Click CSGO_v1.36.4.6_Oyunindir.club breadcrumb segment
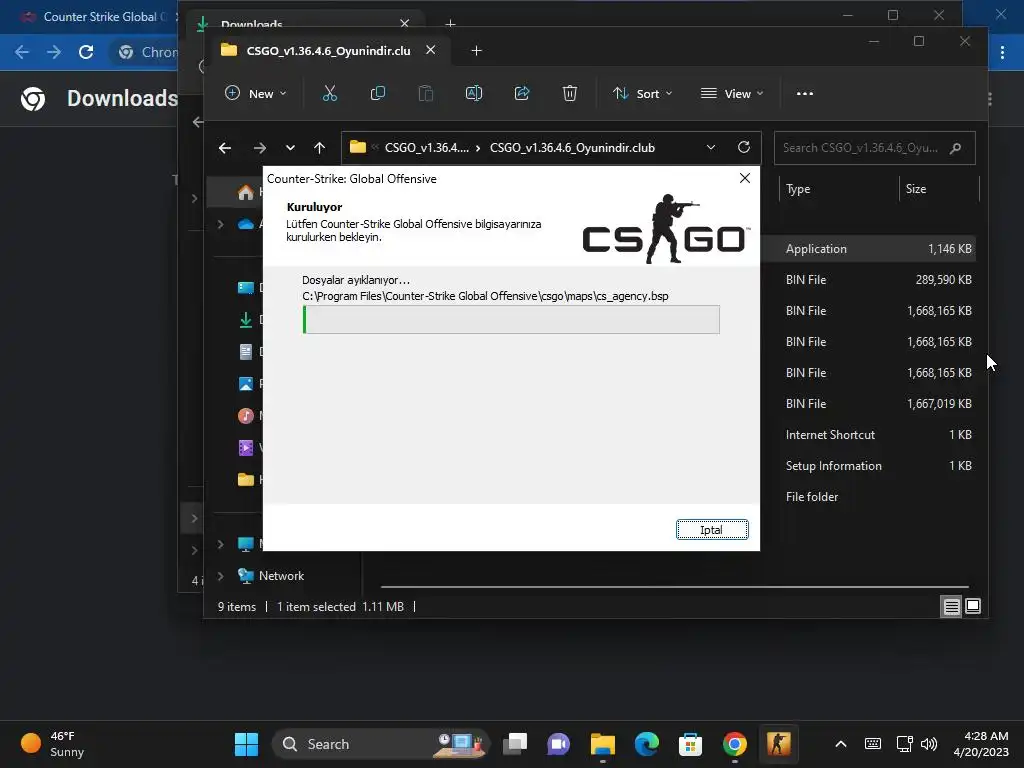Viewport: 1024px width, 768px height. coord(572,148)
